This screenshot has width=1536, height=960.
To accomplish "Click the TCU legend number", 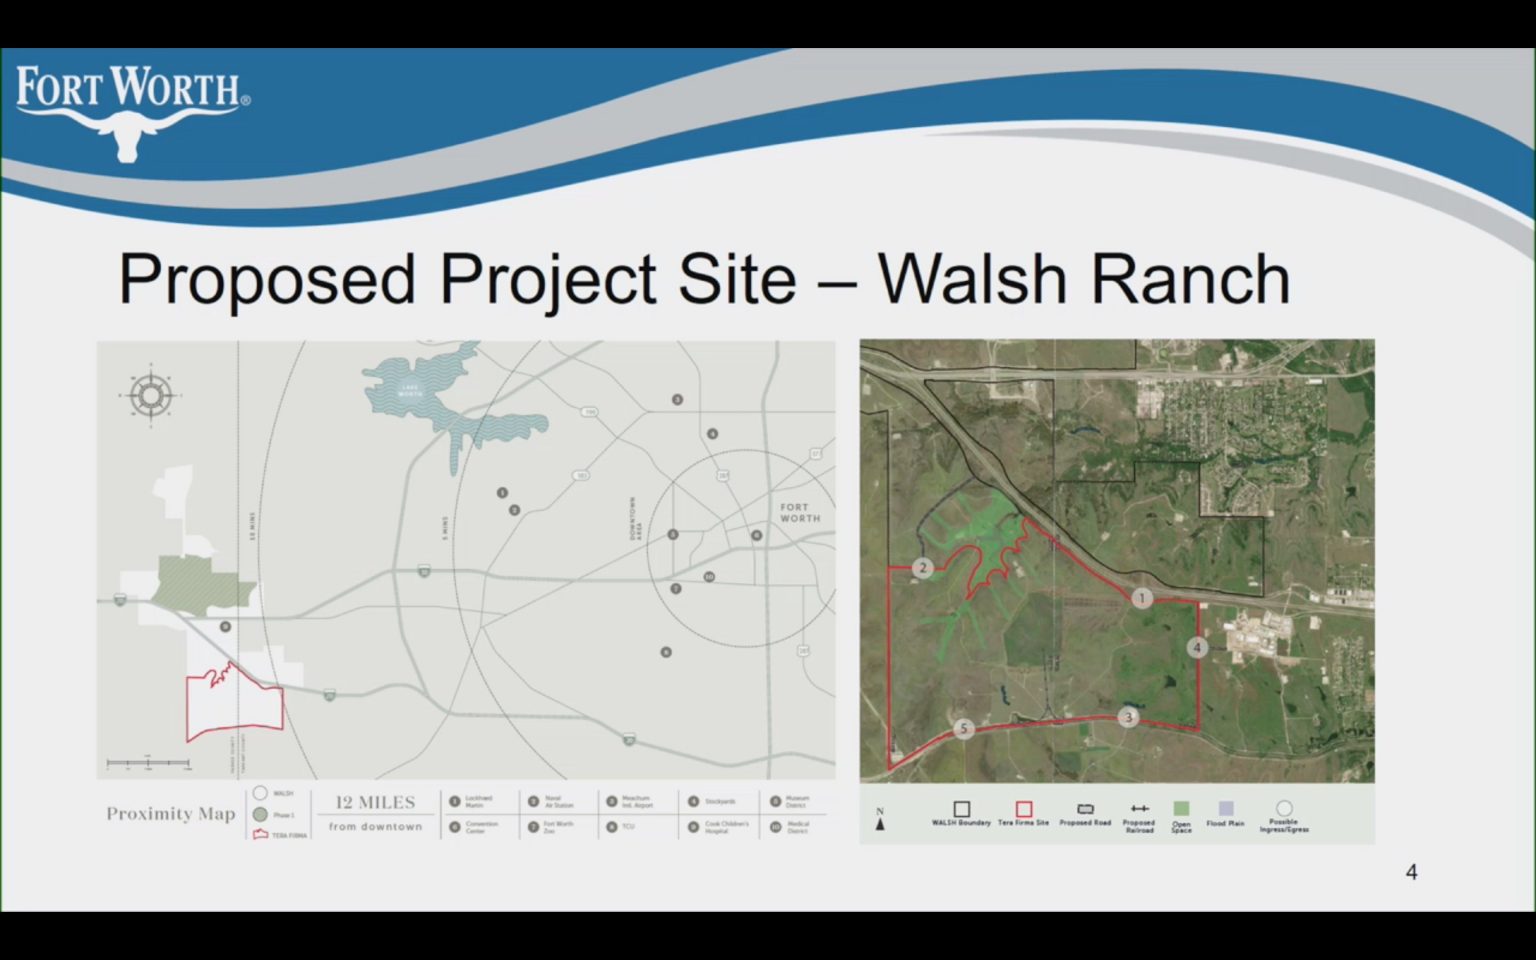I will pos(611,827).
